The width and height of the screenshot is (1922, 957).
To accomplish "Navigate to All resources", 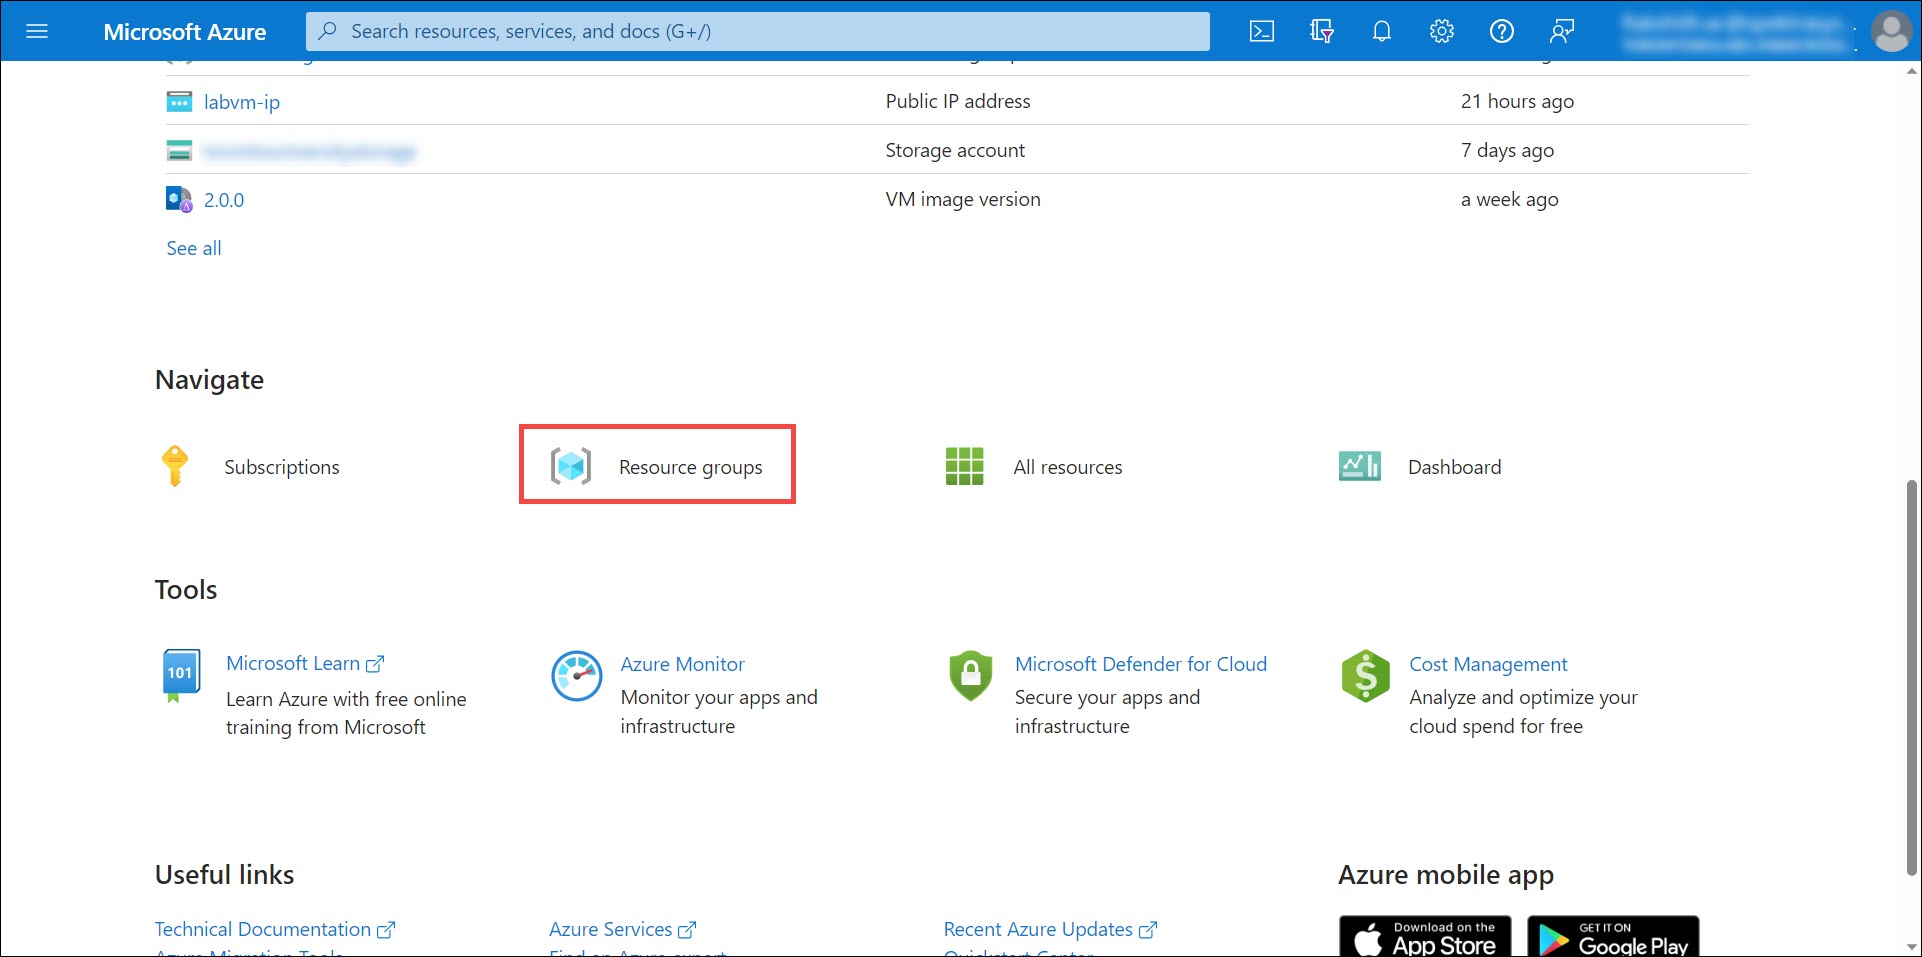I will pos(1068,467).
